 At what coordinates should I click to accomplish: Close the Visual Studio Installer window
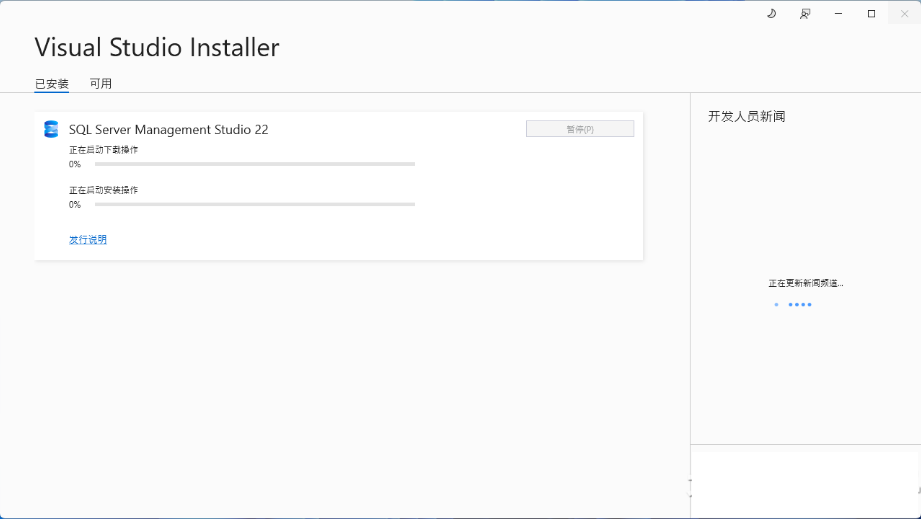point(905,14)
